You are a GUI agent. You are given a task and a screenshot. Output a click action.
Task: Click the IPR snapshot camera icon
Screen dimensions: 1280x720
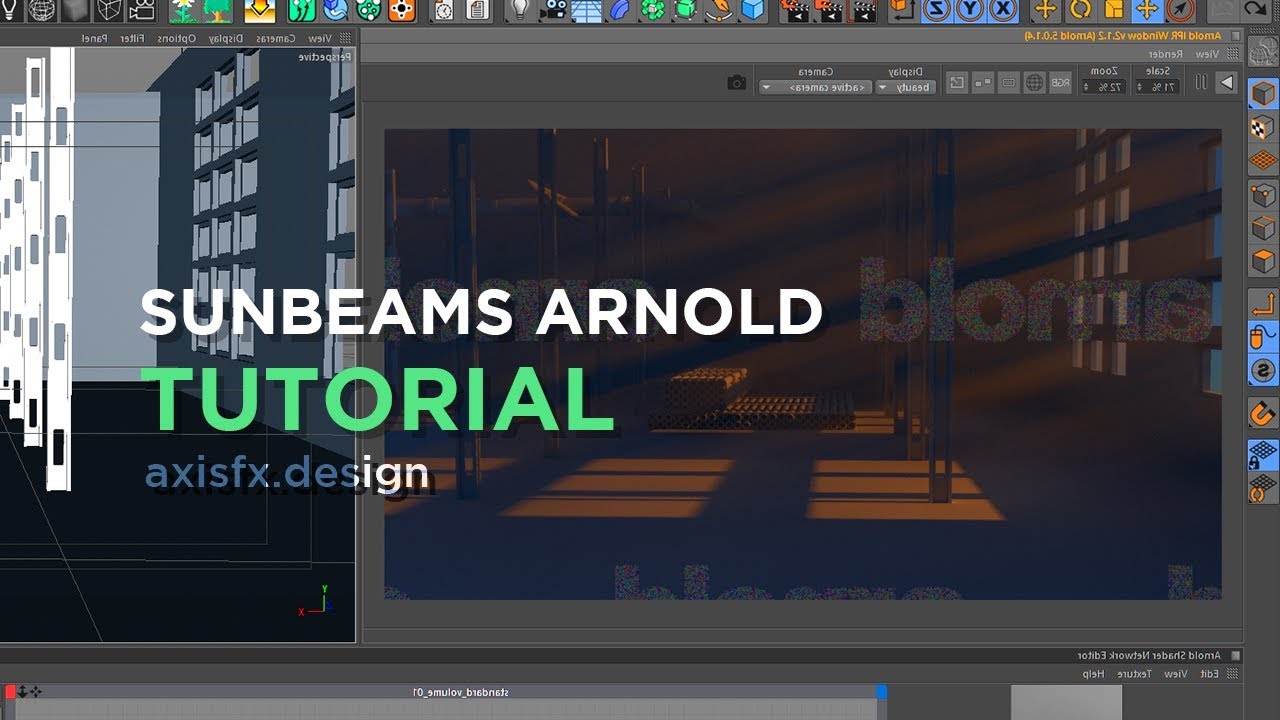(x=737, y=83)
